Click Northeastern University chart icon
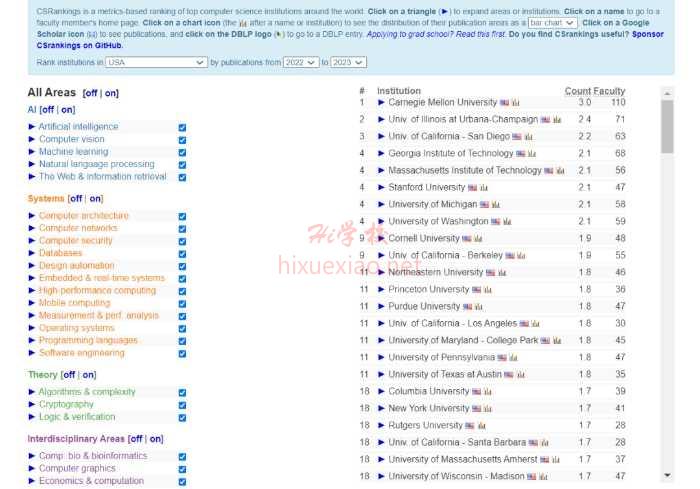The height and width of the screenshot is (489, 700). pyautogui.click(x=502, y=272)
